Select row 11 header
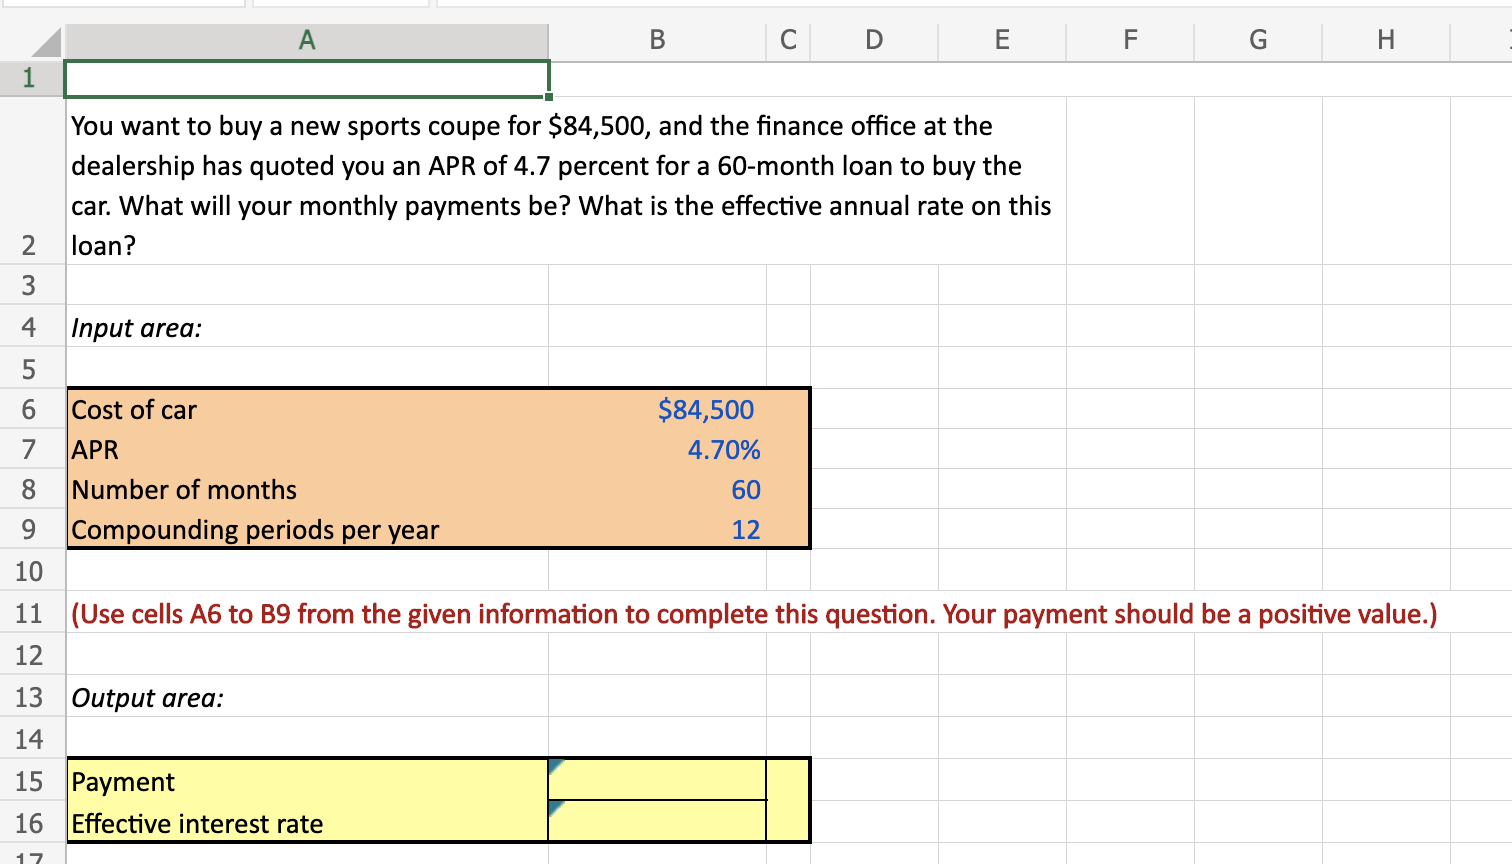Image resolution: width=1512 pixels, height=864 pixels. pos(30,613)
